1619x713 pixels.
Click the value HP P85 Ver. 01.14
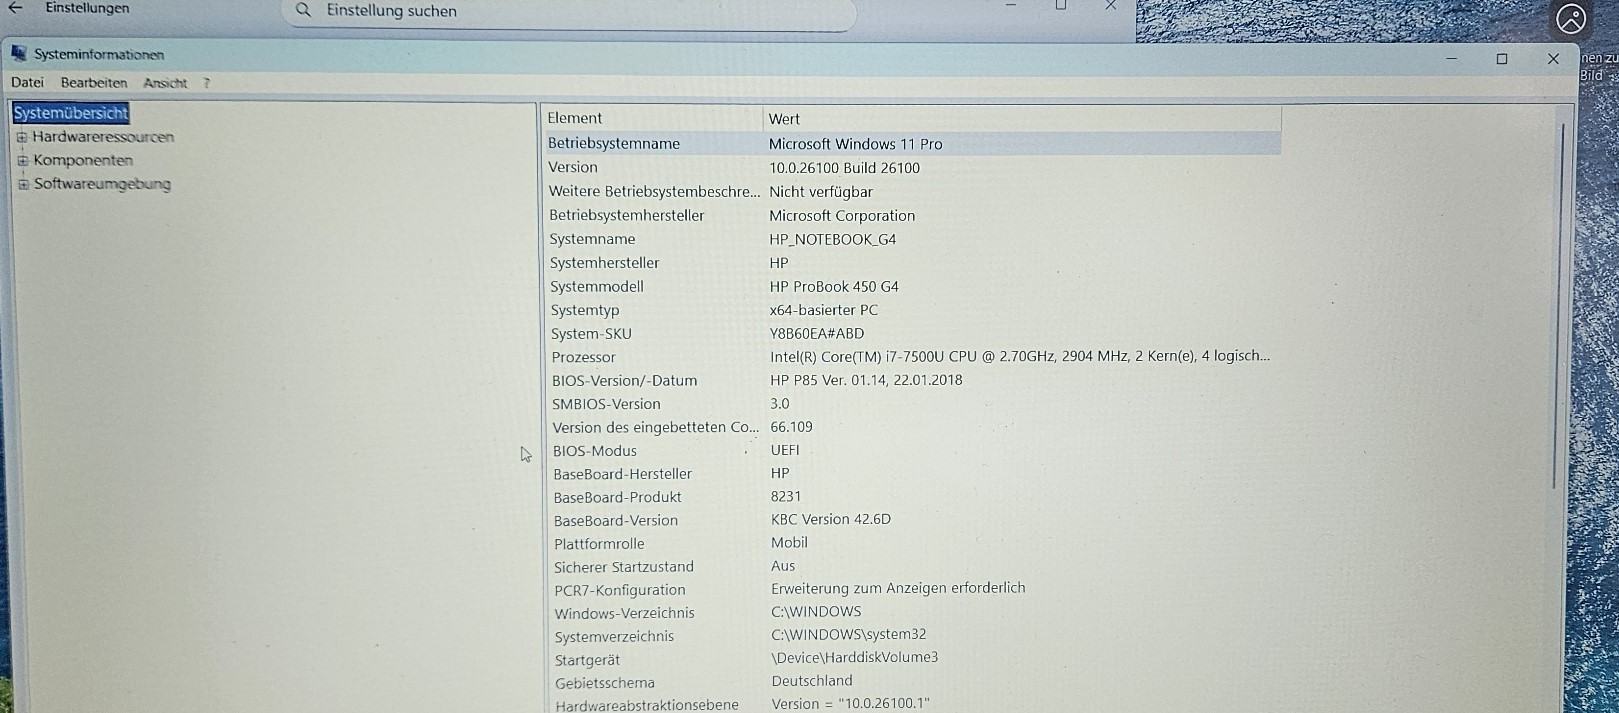pos(866,380)
